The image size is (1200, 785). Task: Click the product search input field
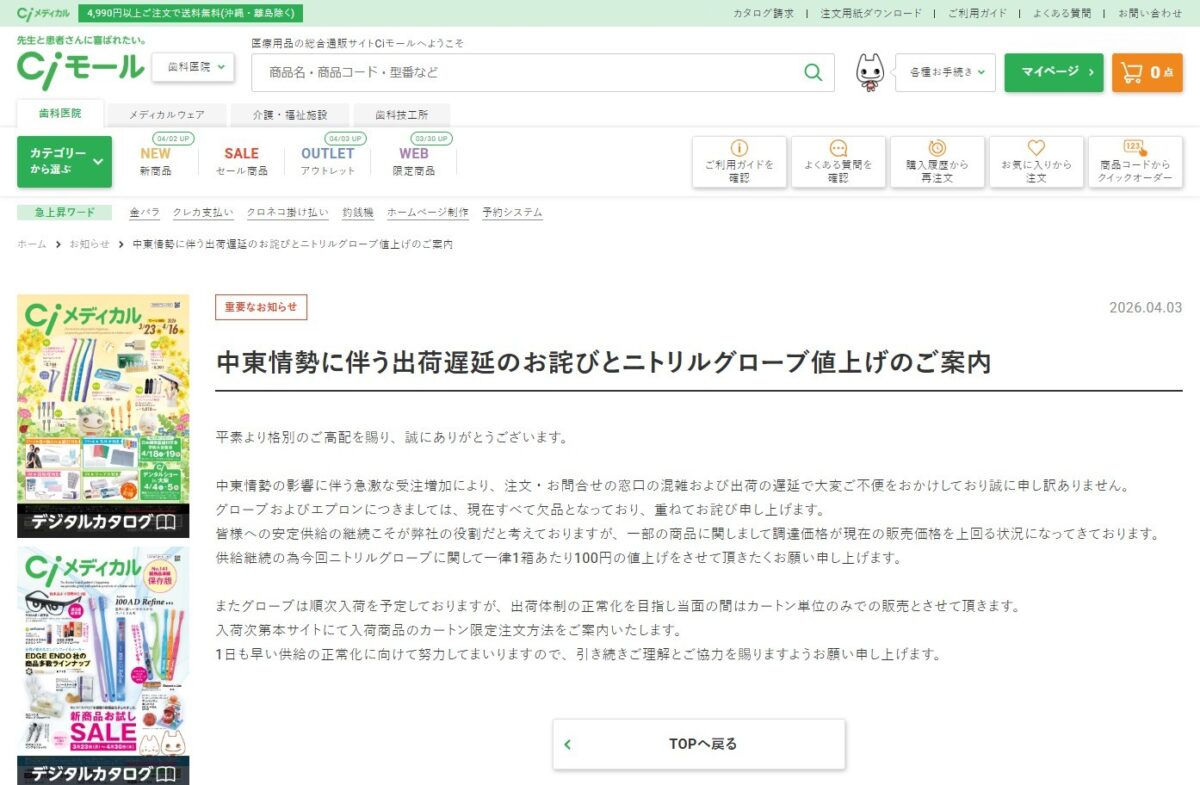pos(528,73)
